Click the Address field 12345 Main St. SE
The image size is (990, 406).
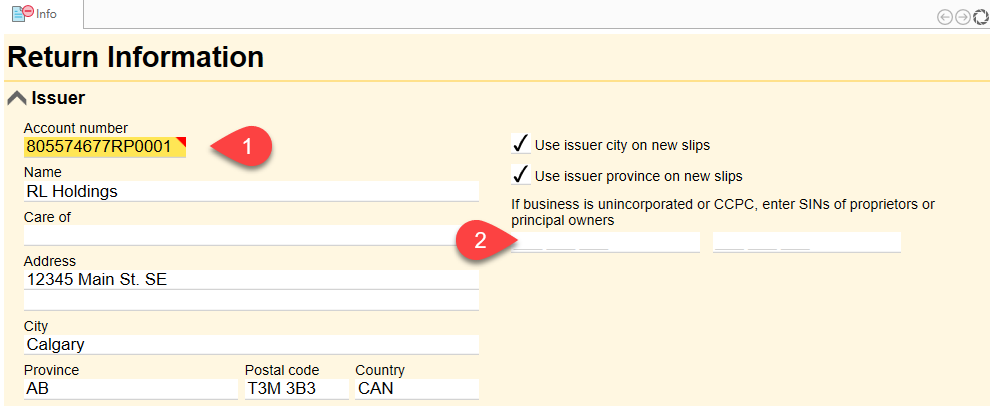pos(250,279)
